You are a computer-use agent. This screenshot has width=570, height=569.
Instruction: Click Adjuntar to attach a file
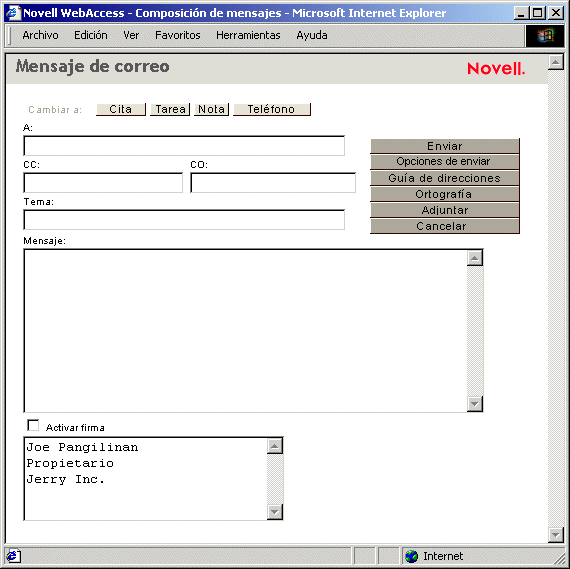445,210
